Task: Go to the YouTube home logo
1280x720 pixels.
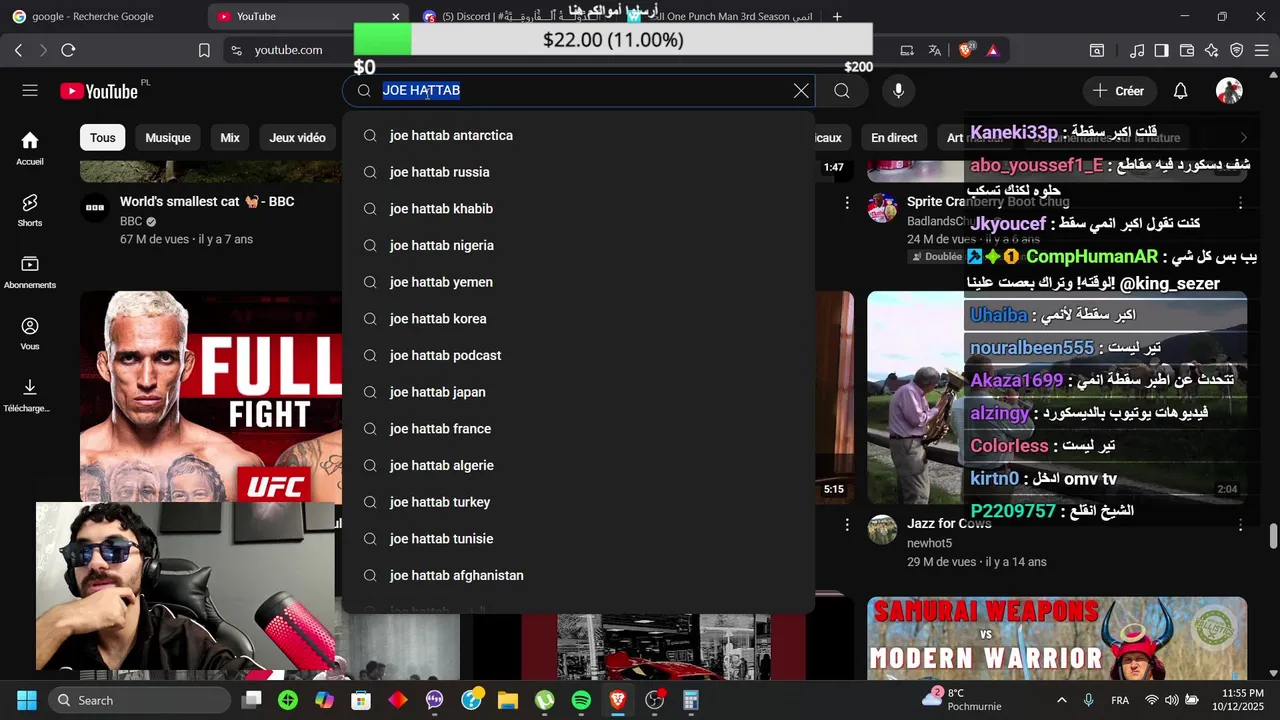Action: (x=98, y=91)
